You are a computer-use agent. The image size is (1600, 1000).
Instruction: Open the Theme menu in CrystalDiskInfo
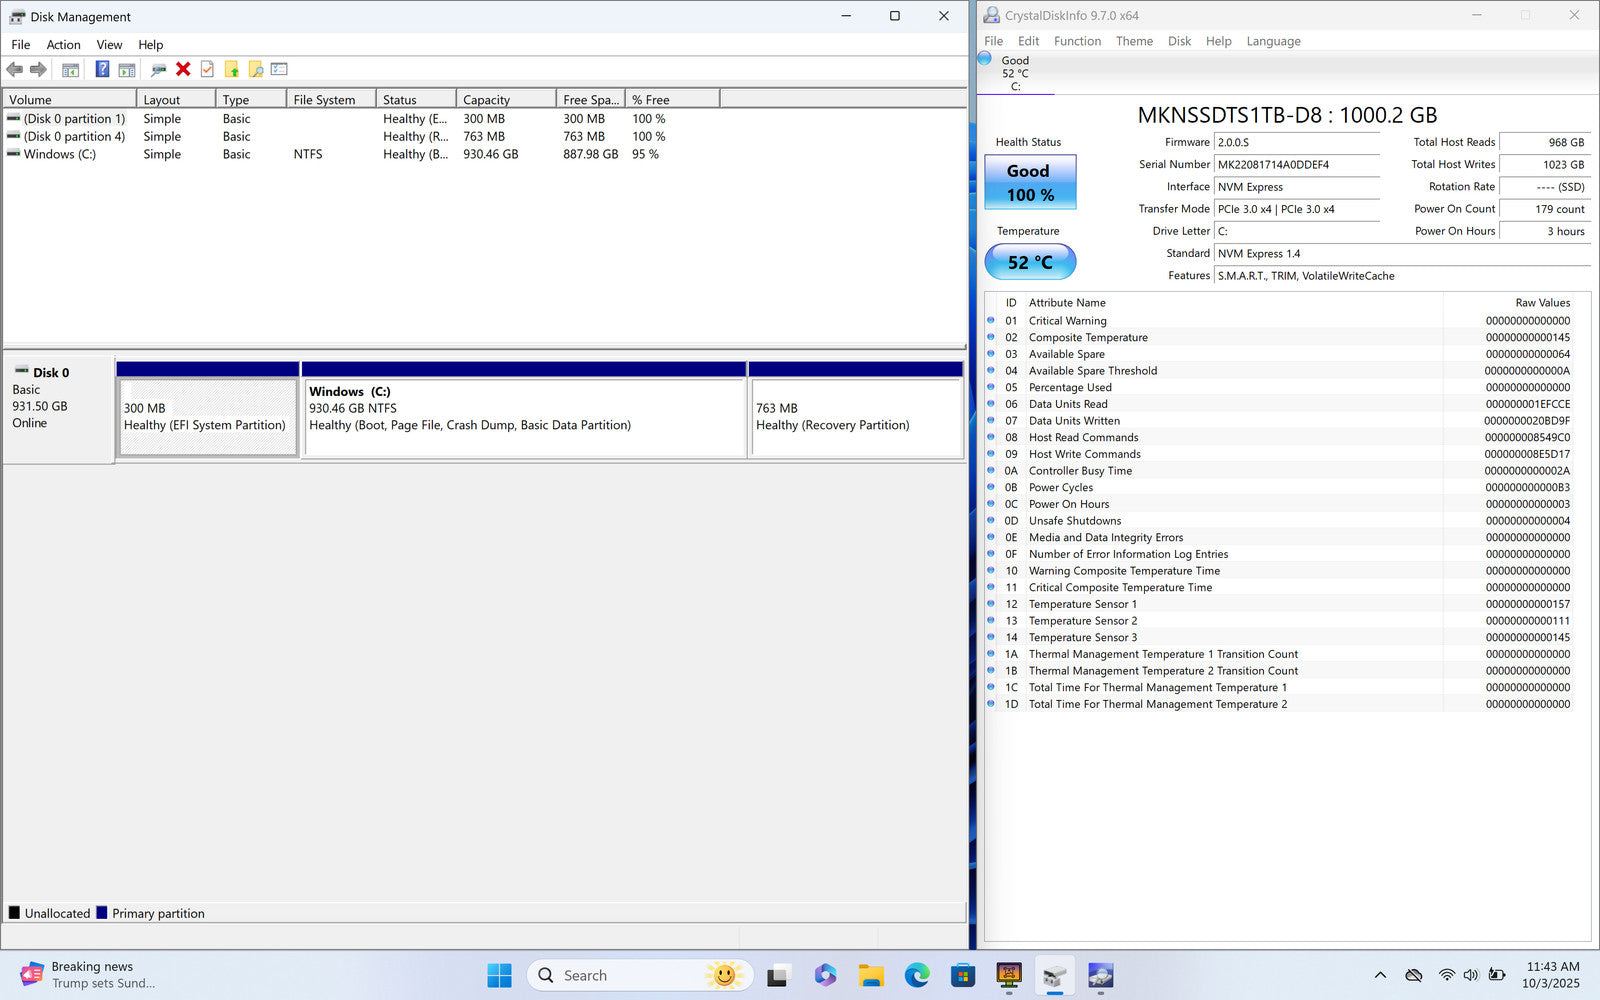click(1134, 41)
